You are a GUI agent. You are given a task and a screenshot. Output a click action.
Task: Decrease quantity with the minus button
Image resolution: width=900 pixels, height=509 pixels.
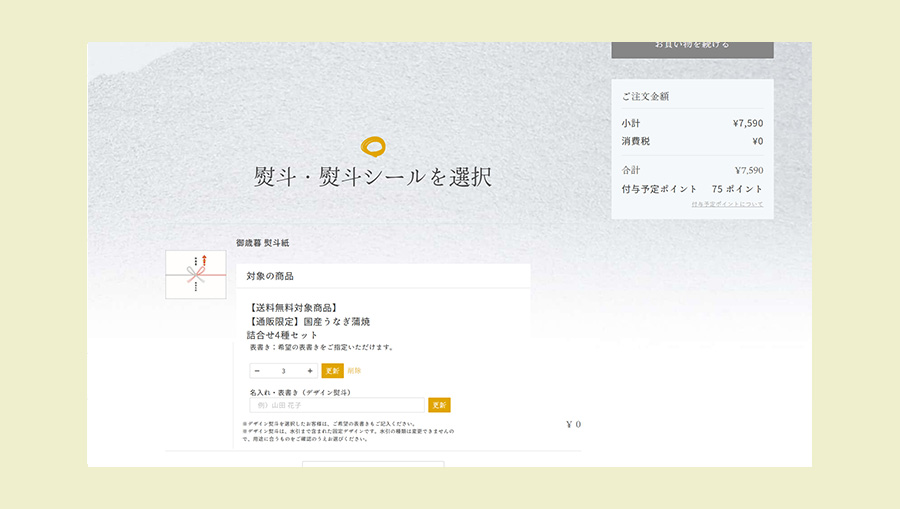point(257,371)
